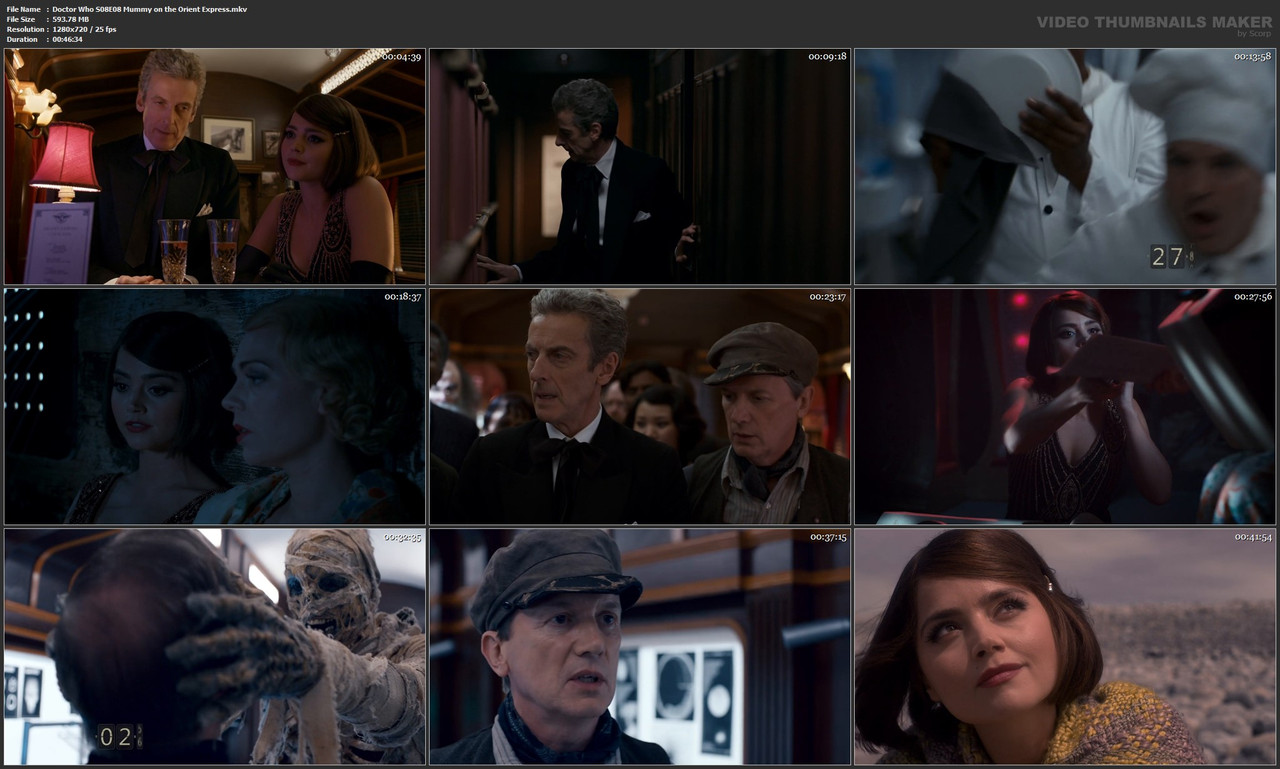Open the final thumbnail at 00:41:54

click(1065, 647)
